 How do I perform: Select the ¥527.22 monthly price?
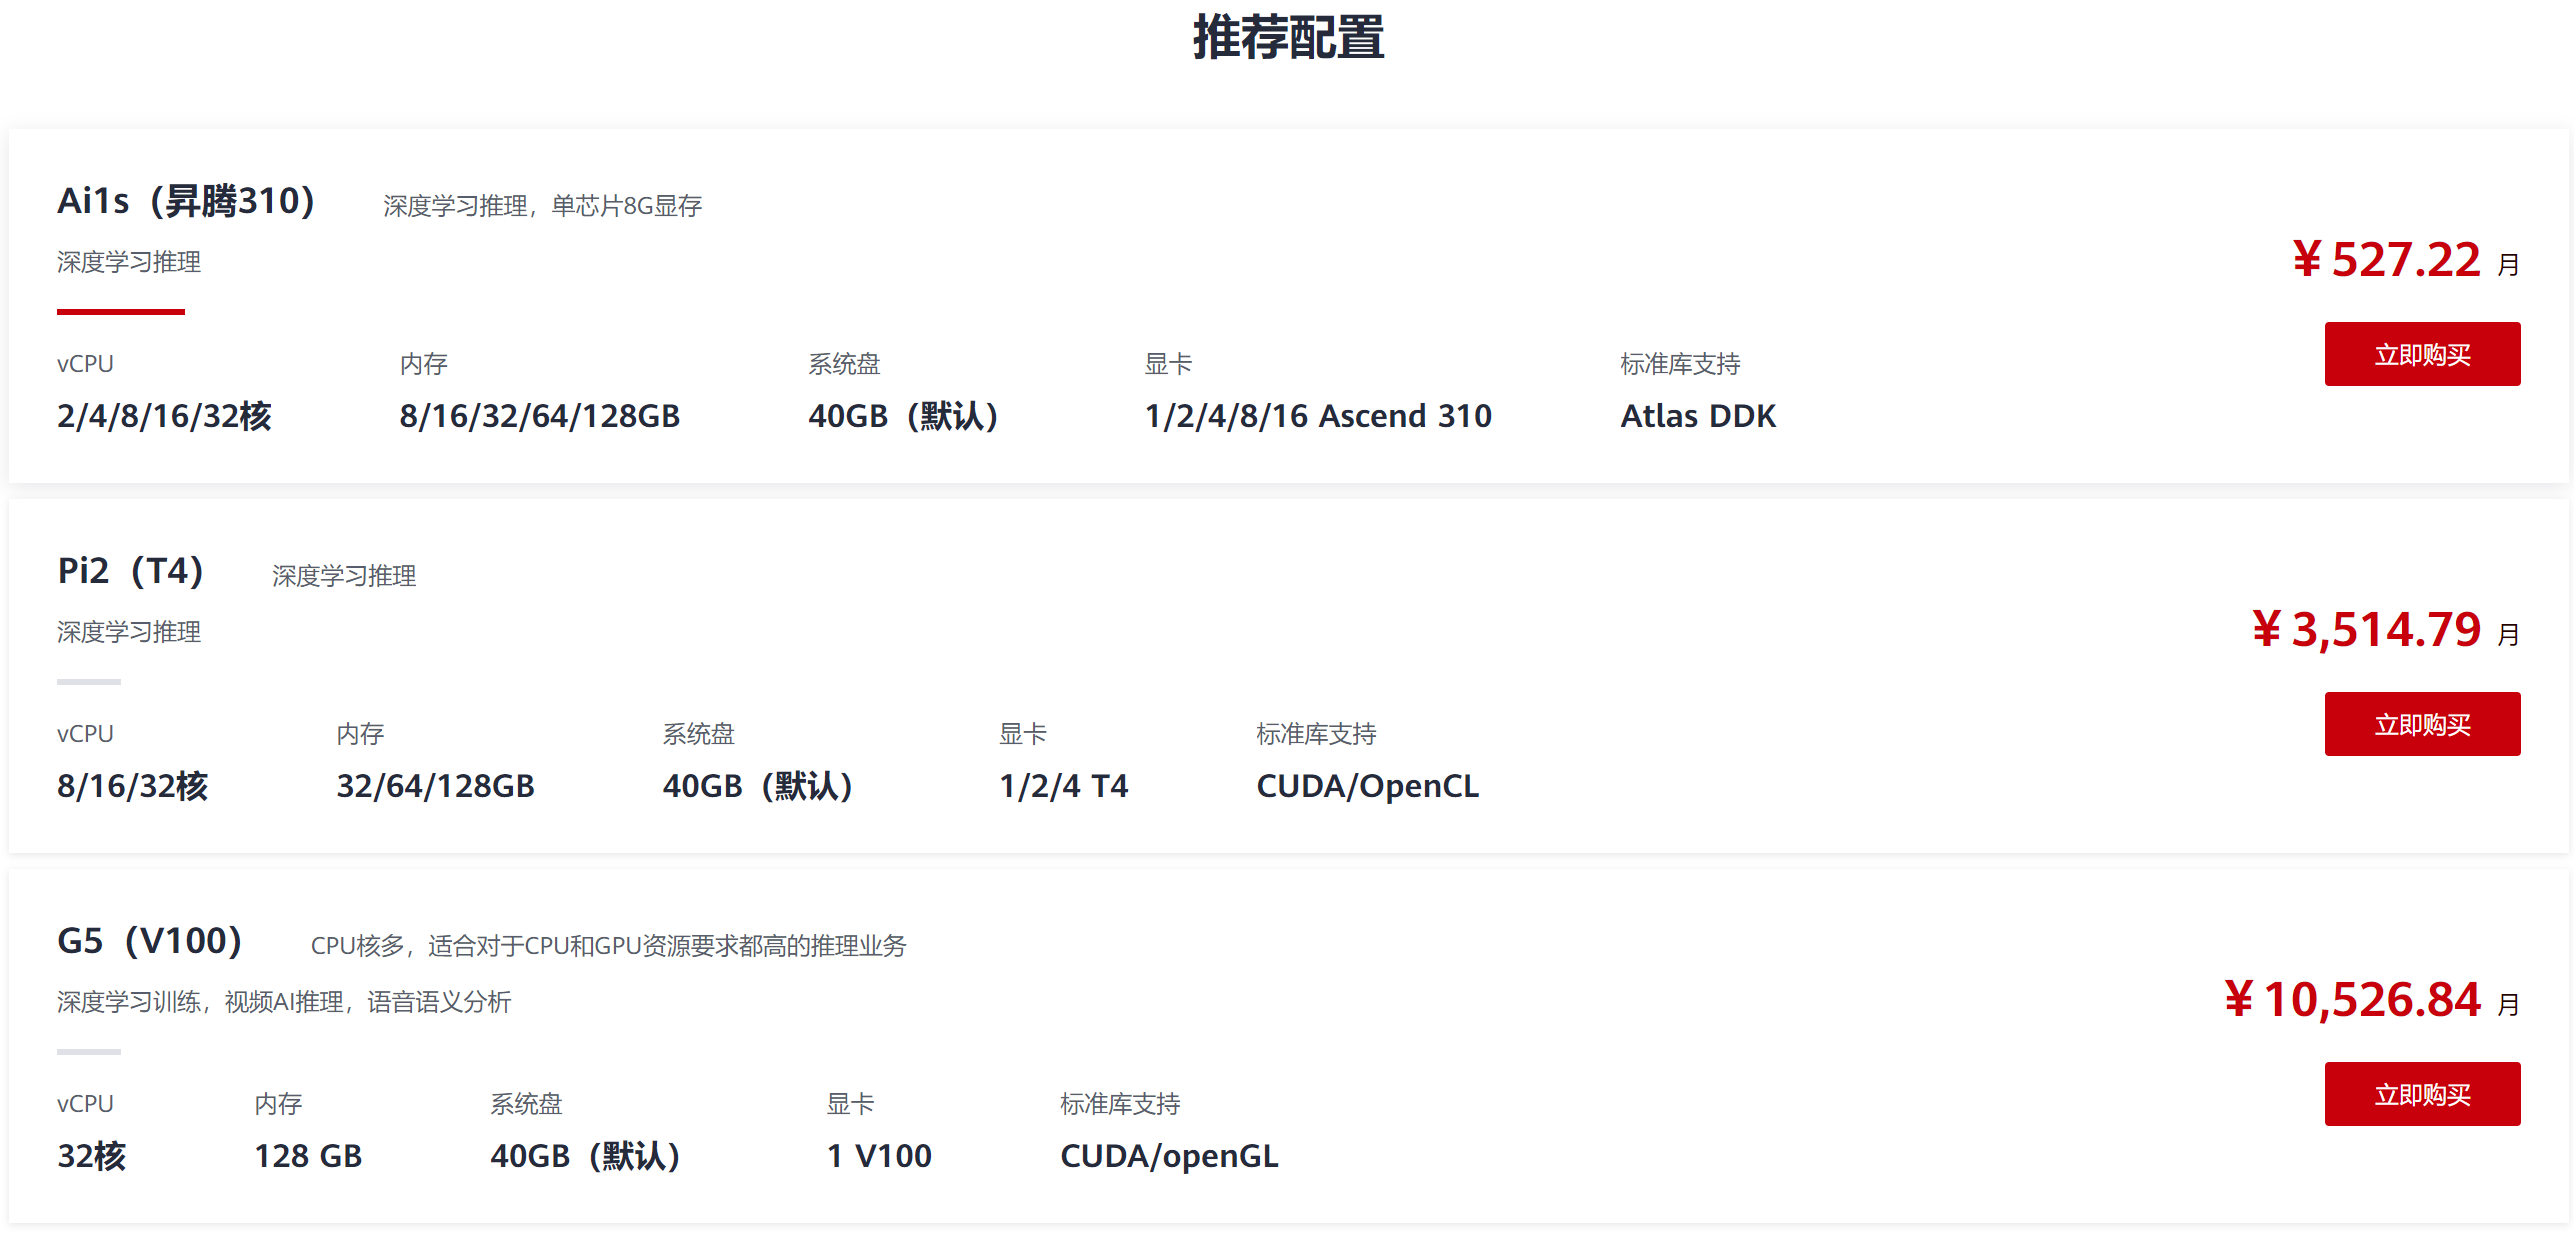2386,260
